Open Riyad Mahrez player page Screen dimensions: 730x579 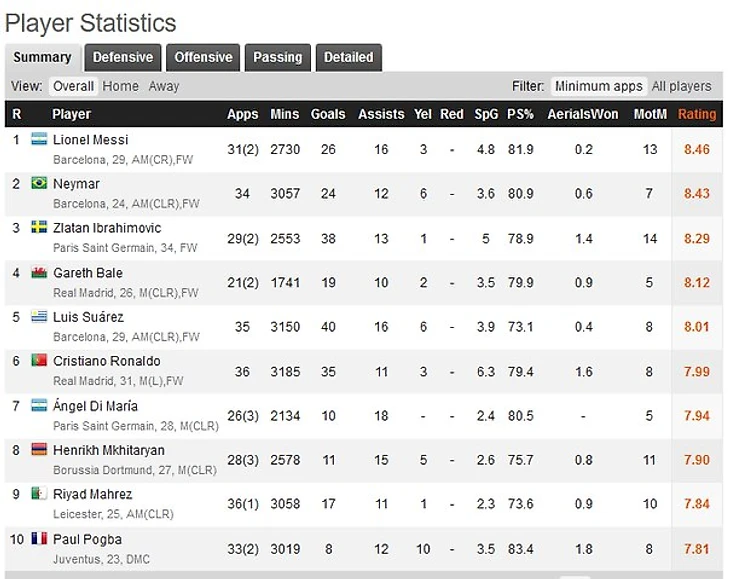(x=92, y=494)
